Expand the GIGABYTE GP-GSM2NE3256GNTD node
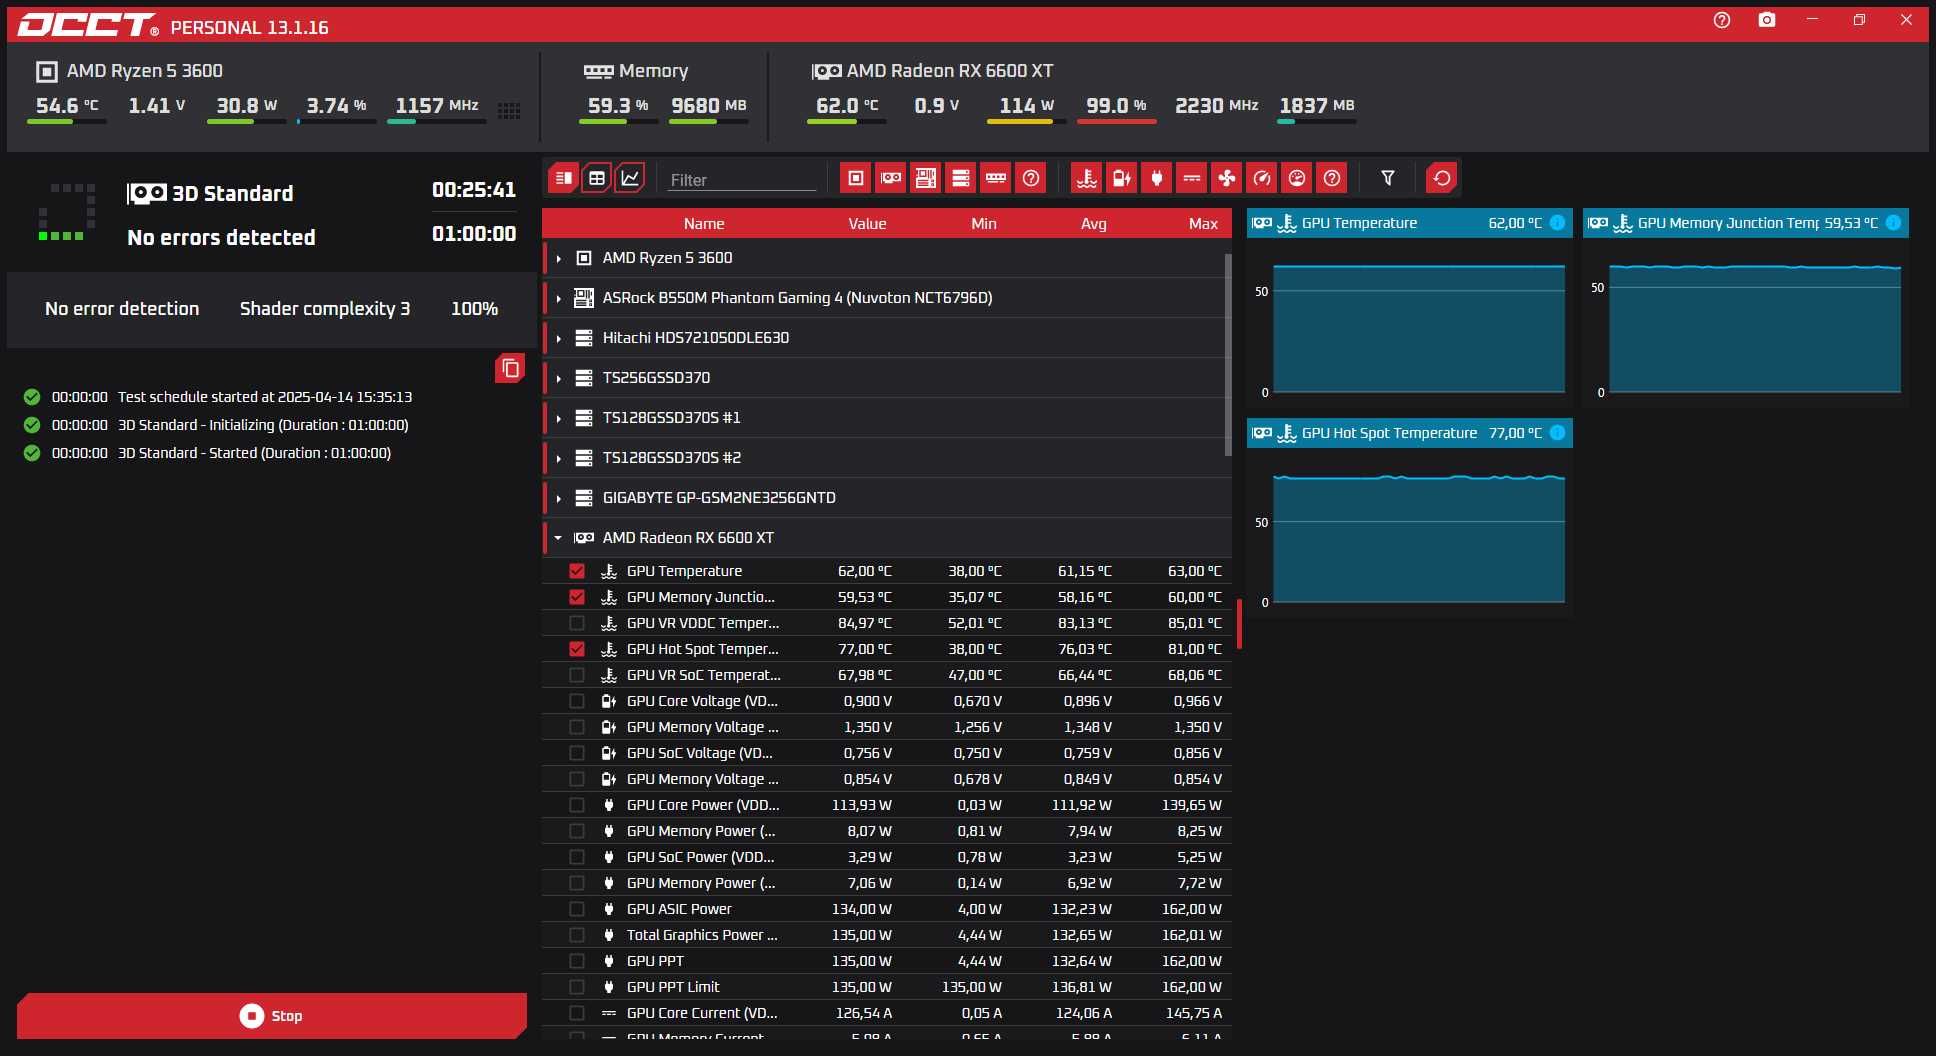Viewport: 1936px width, 1056px height. pyautogui.click(x=558, y=498)
